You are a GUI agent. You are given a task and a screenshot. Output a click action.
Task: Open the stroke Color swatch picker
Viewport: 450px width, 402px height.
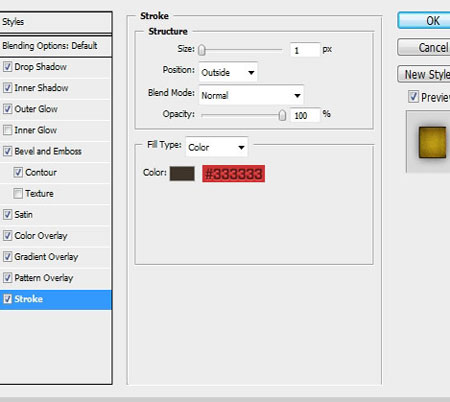click(182, 173)
